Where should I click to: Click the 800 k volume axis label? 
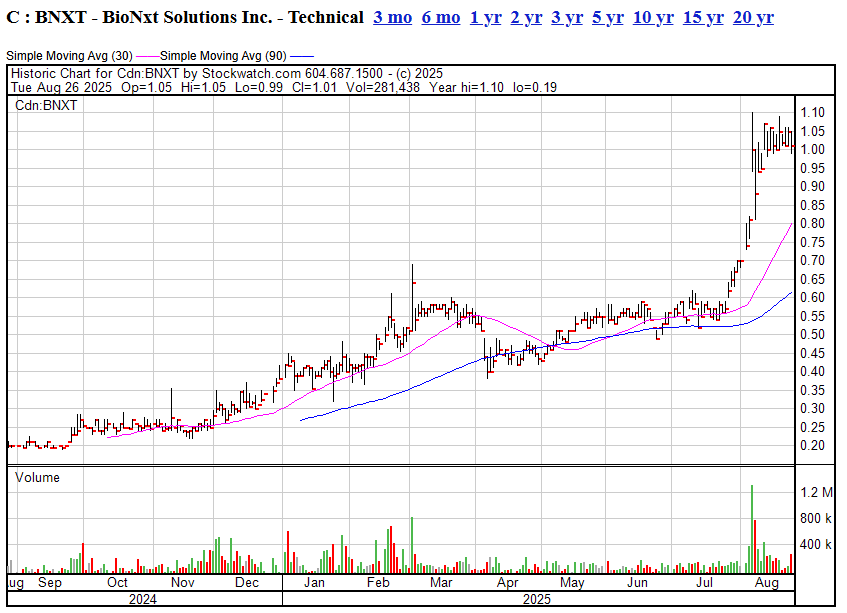(x=816, y=518)
